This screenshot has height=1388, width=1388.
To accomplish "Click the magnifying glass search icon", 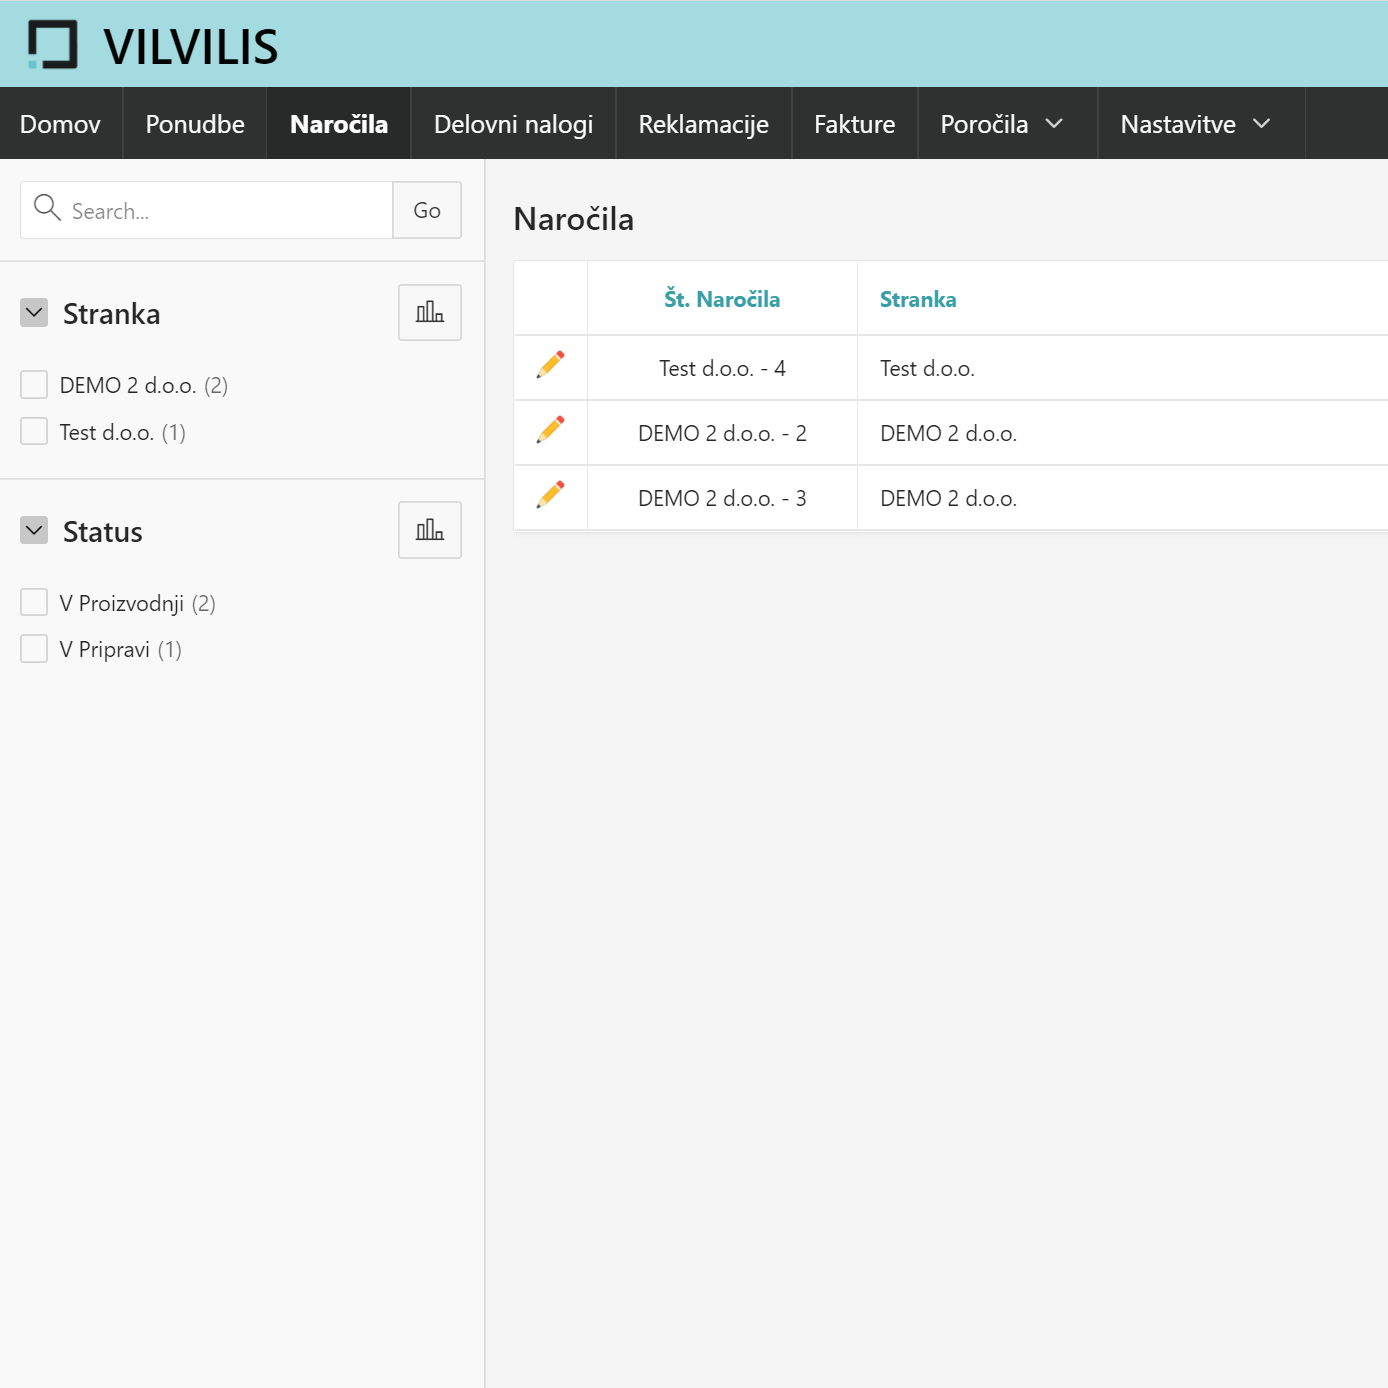I will (47, 208).
